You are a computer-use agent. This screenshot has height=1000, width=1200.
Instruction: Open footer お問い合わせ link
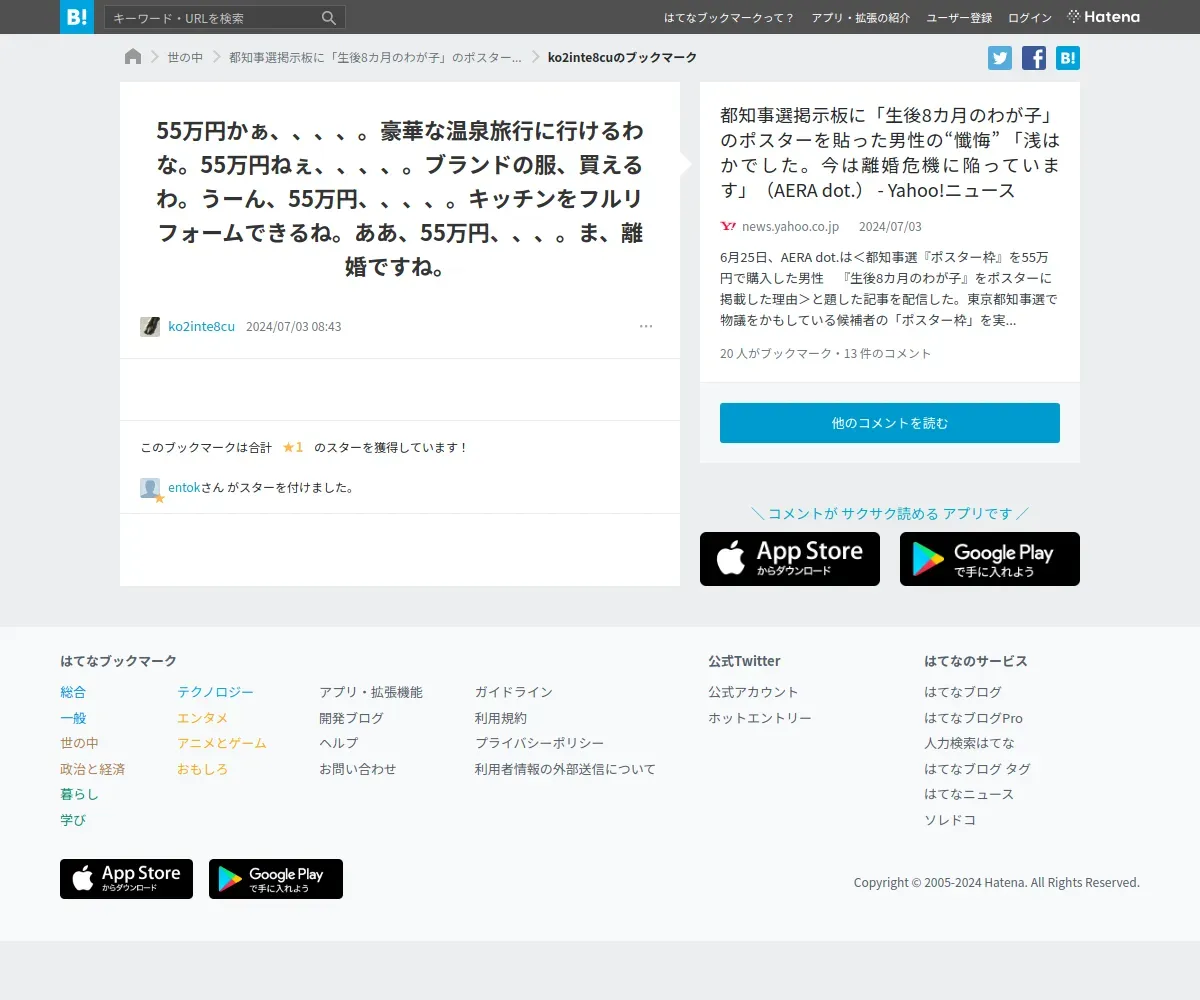click(x=357, y=769)
